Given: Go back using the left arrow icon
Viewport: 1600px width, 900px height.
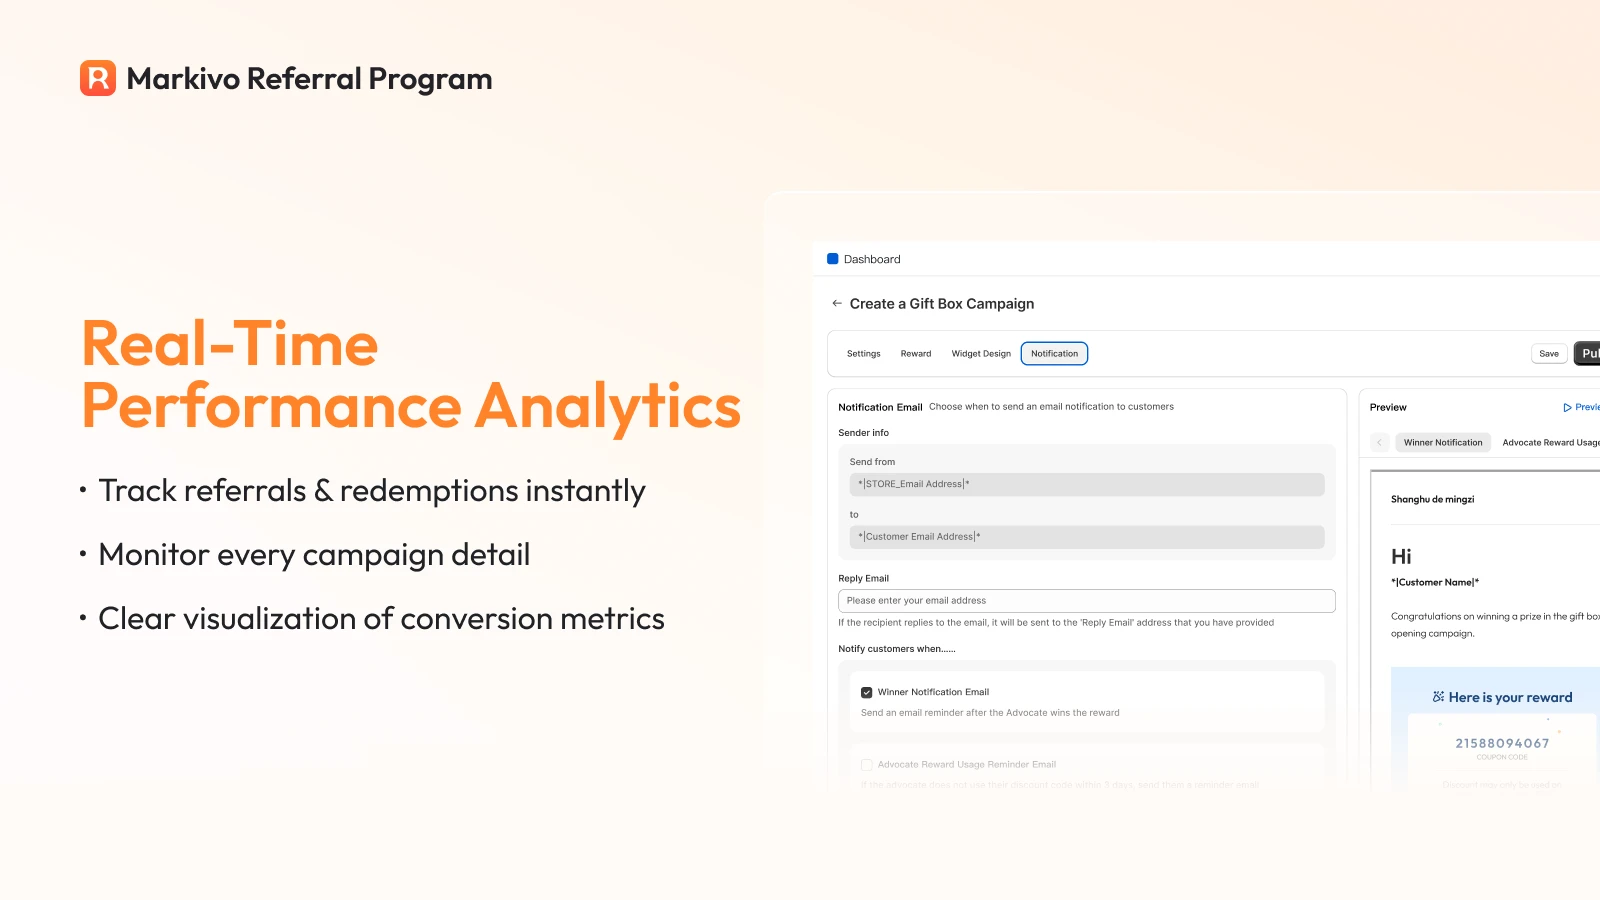Looking at the screenshot, I should tap(837, 303).
